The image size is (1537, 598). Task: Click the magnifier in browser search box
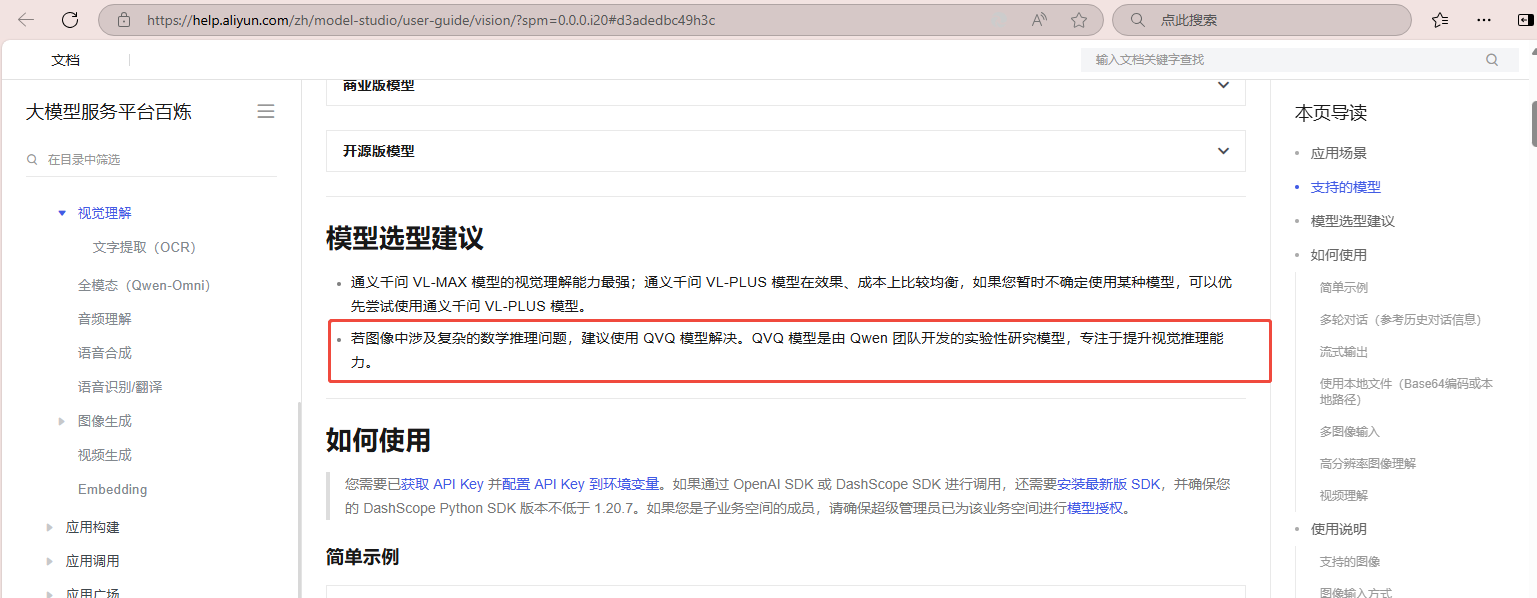(x=1137, y=20)
